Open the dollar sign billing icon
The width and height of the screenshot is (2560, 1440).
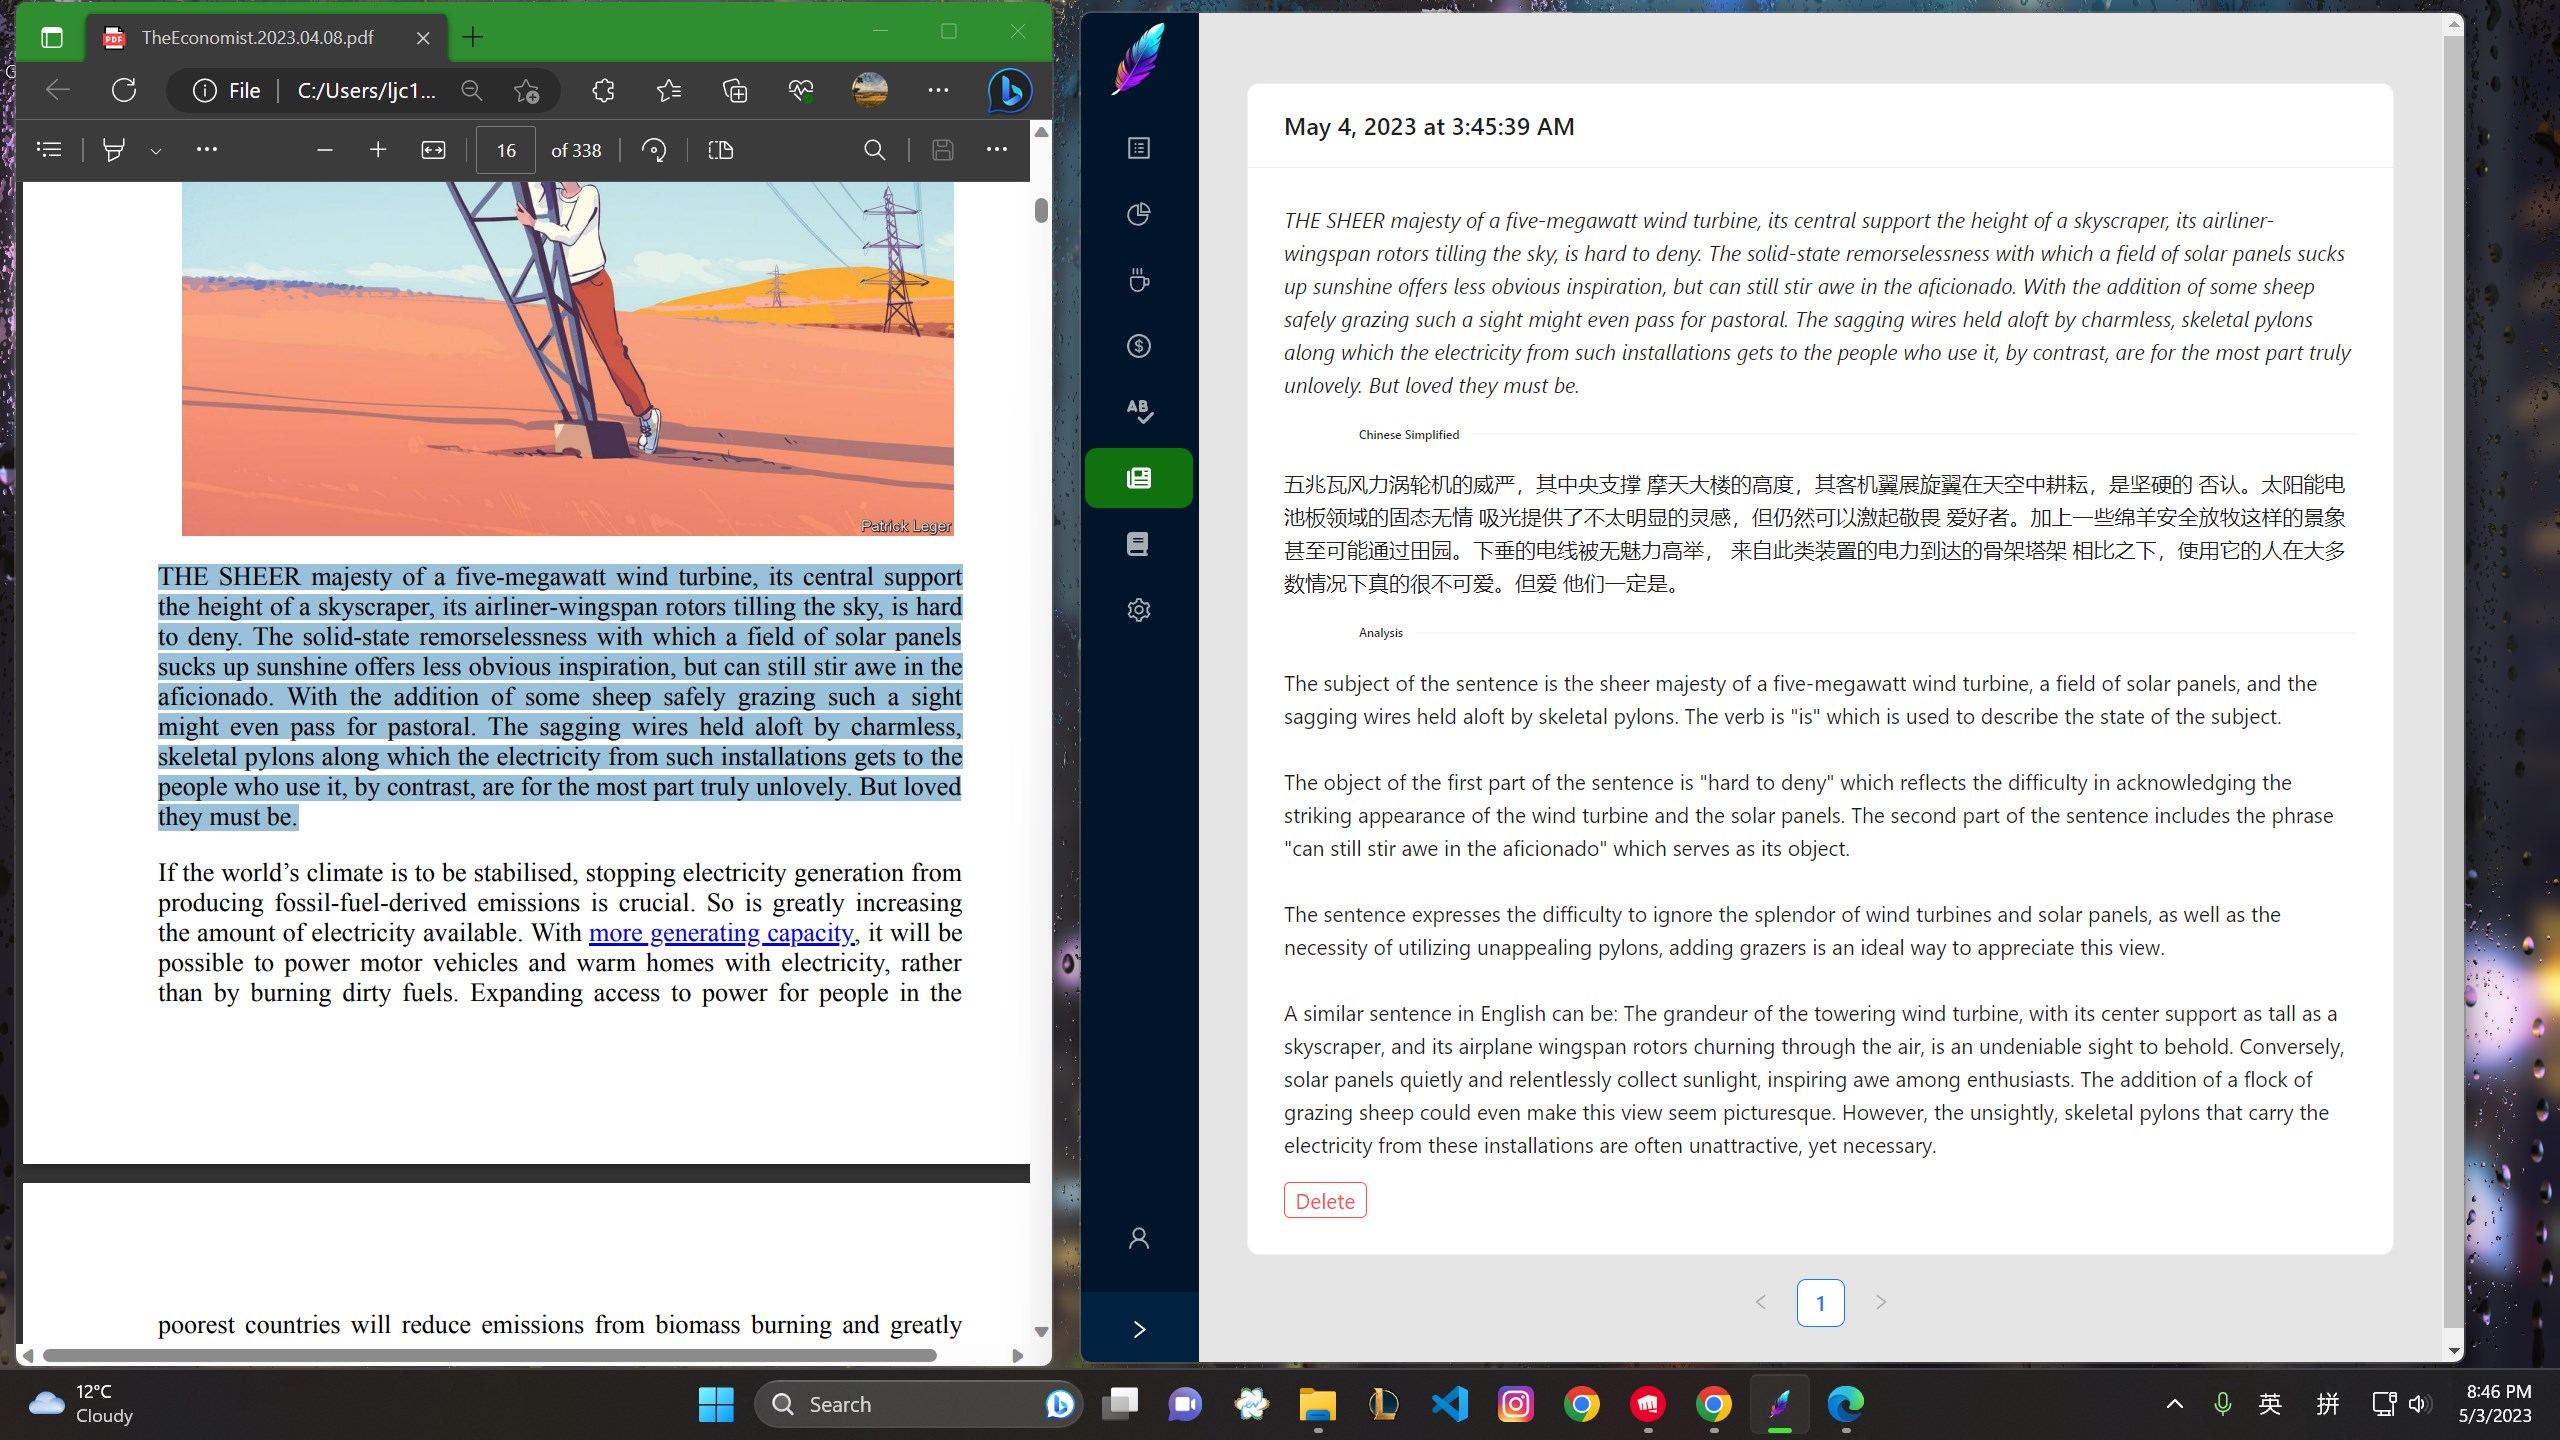pos(1138,346)
